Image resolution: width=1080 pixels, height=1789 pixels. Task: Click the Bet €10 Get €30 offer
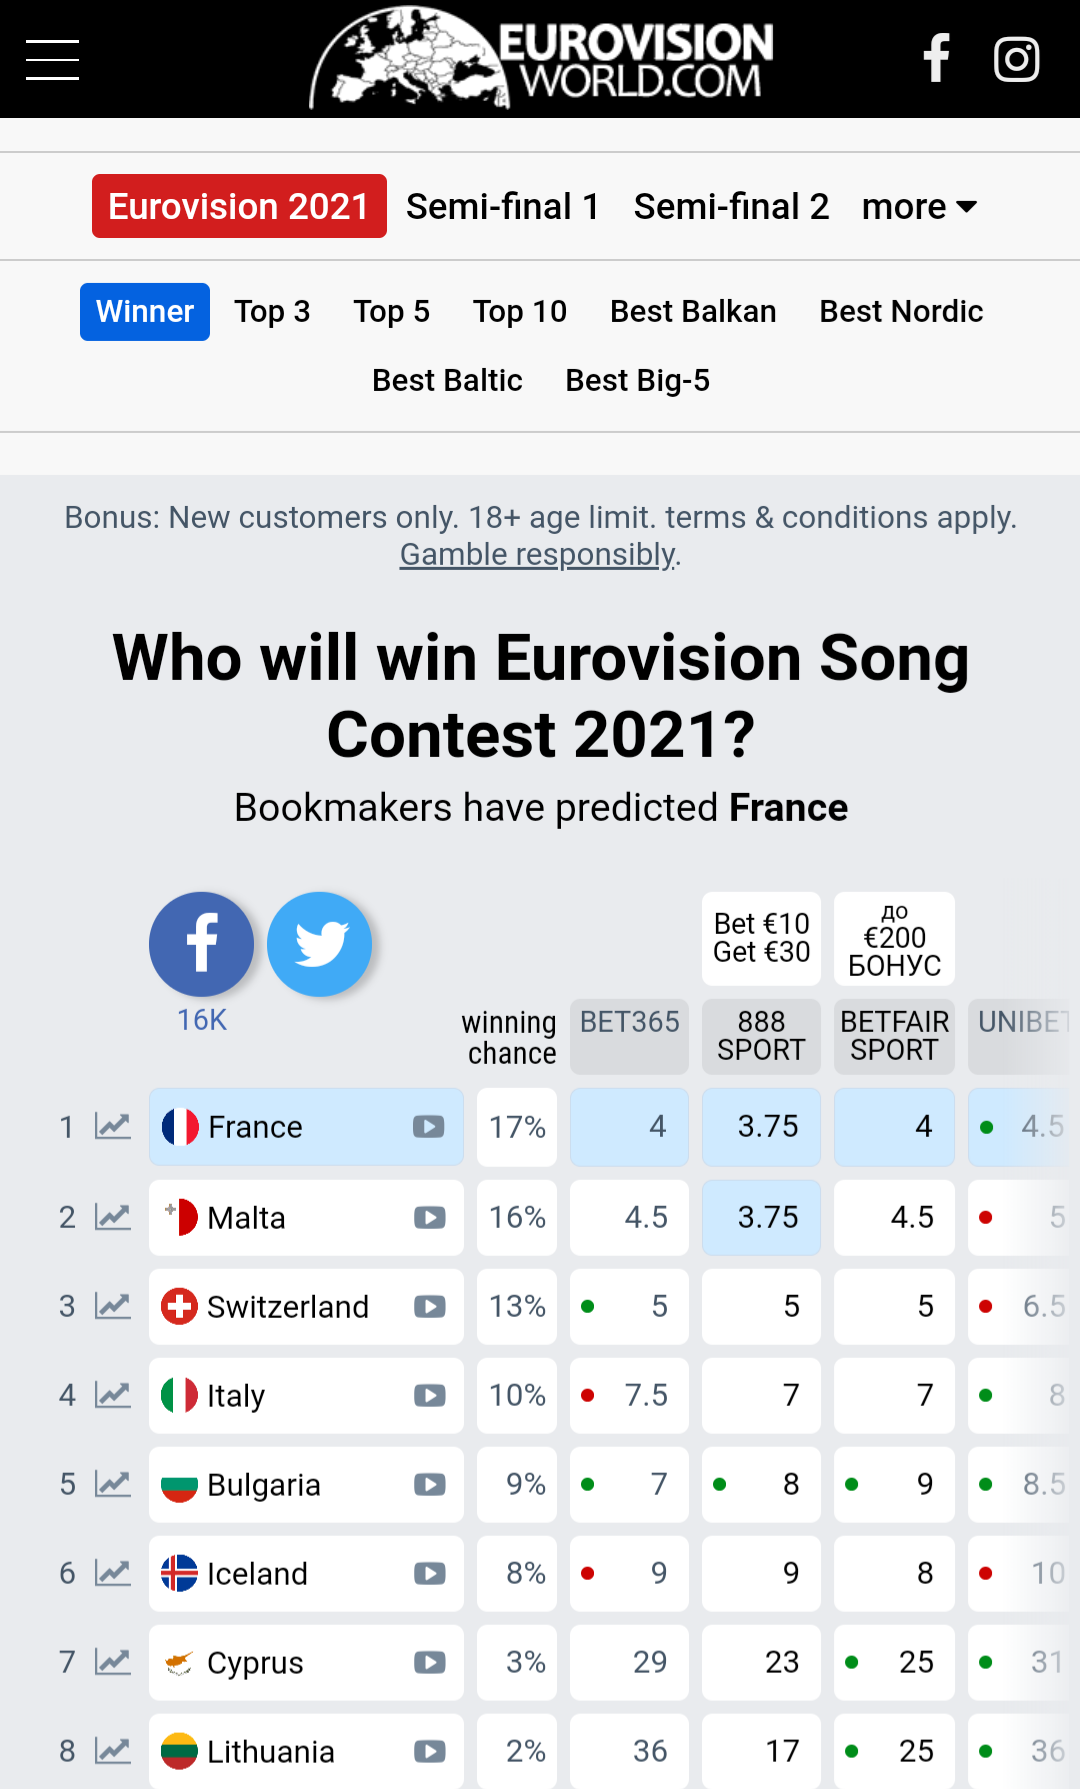(x=761, y=938)
